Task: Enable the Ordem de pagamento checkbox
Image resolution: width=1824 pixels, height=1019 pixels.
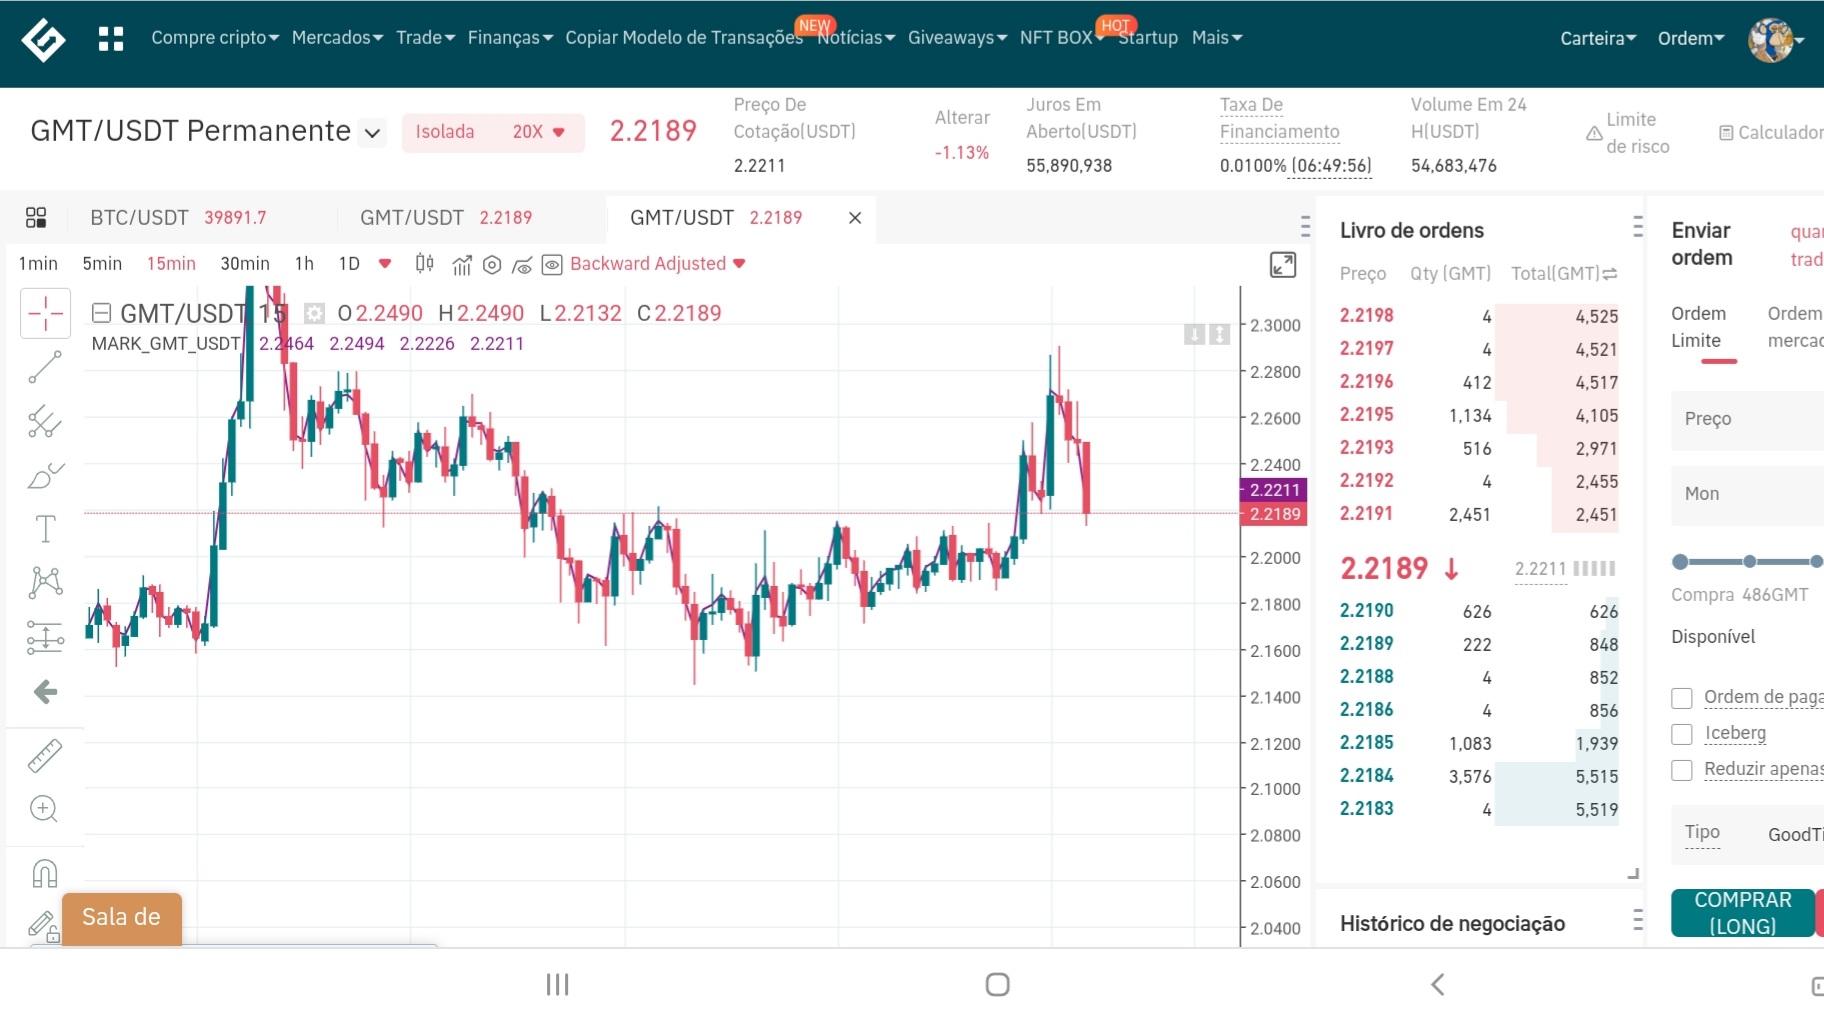Action: (1682, 698)
